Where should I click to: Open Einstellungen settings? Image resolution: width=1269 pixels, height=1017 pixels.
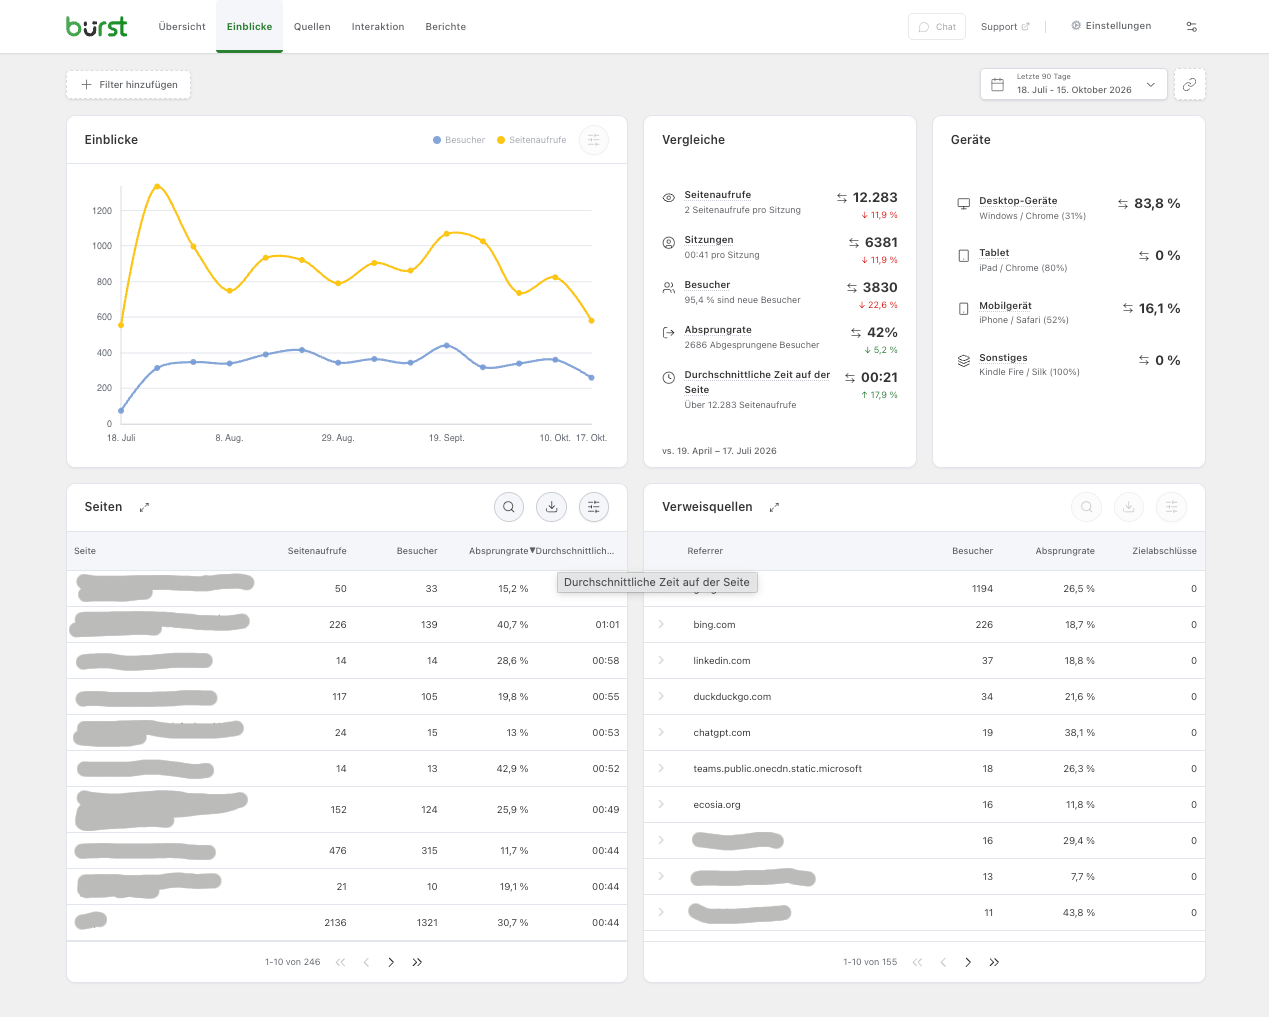(x=1111, y=26)
